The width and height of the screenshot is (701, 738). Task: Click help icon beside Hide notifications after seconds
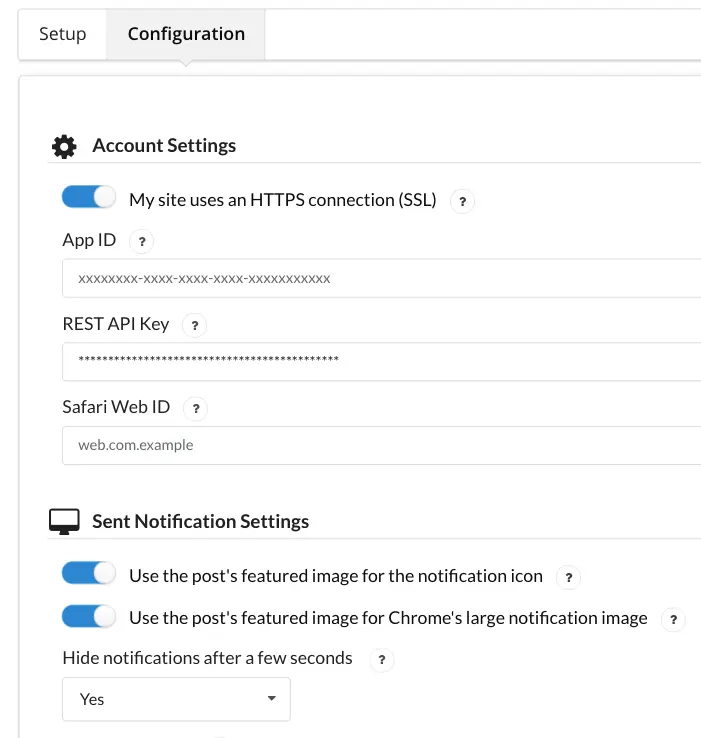point(381,660)
